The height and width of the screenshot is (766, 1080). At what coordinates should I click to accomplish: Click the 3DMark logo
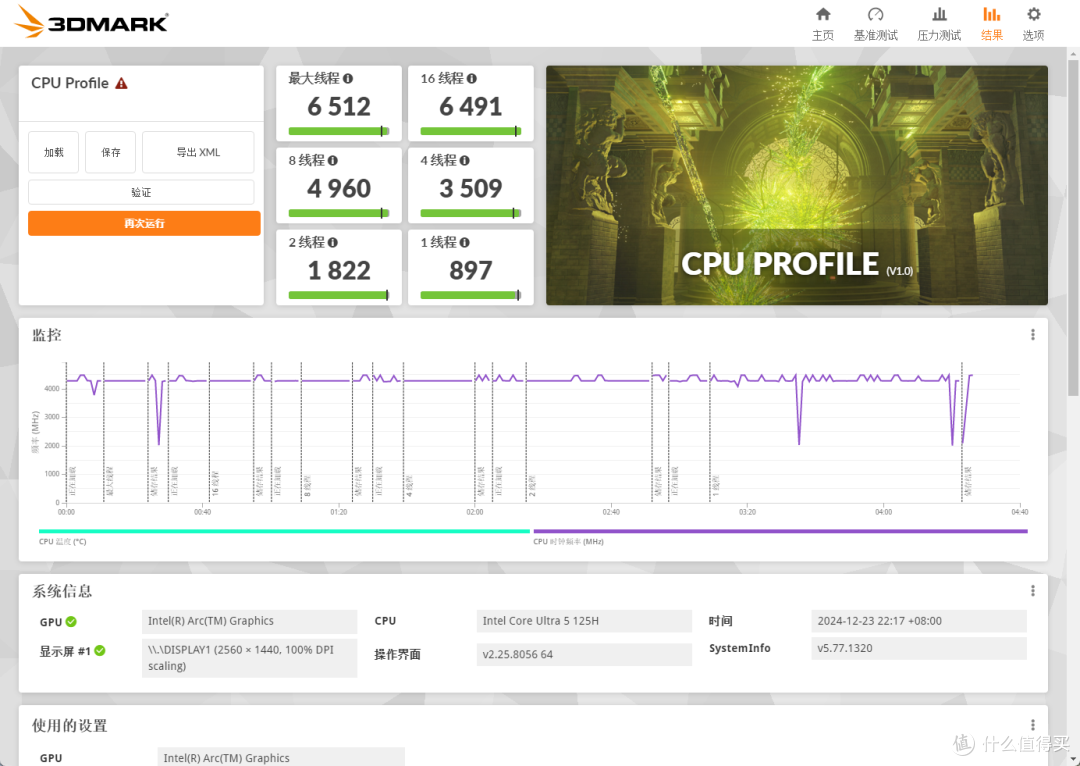(90, 22)
